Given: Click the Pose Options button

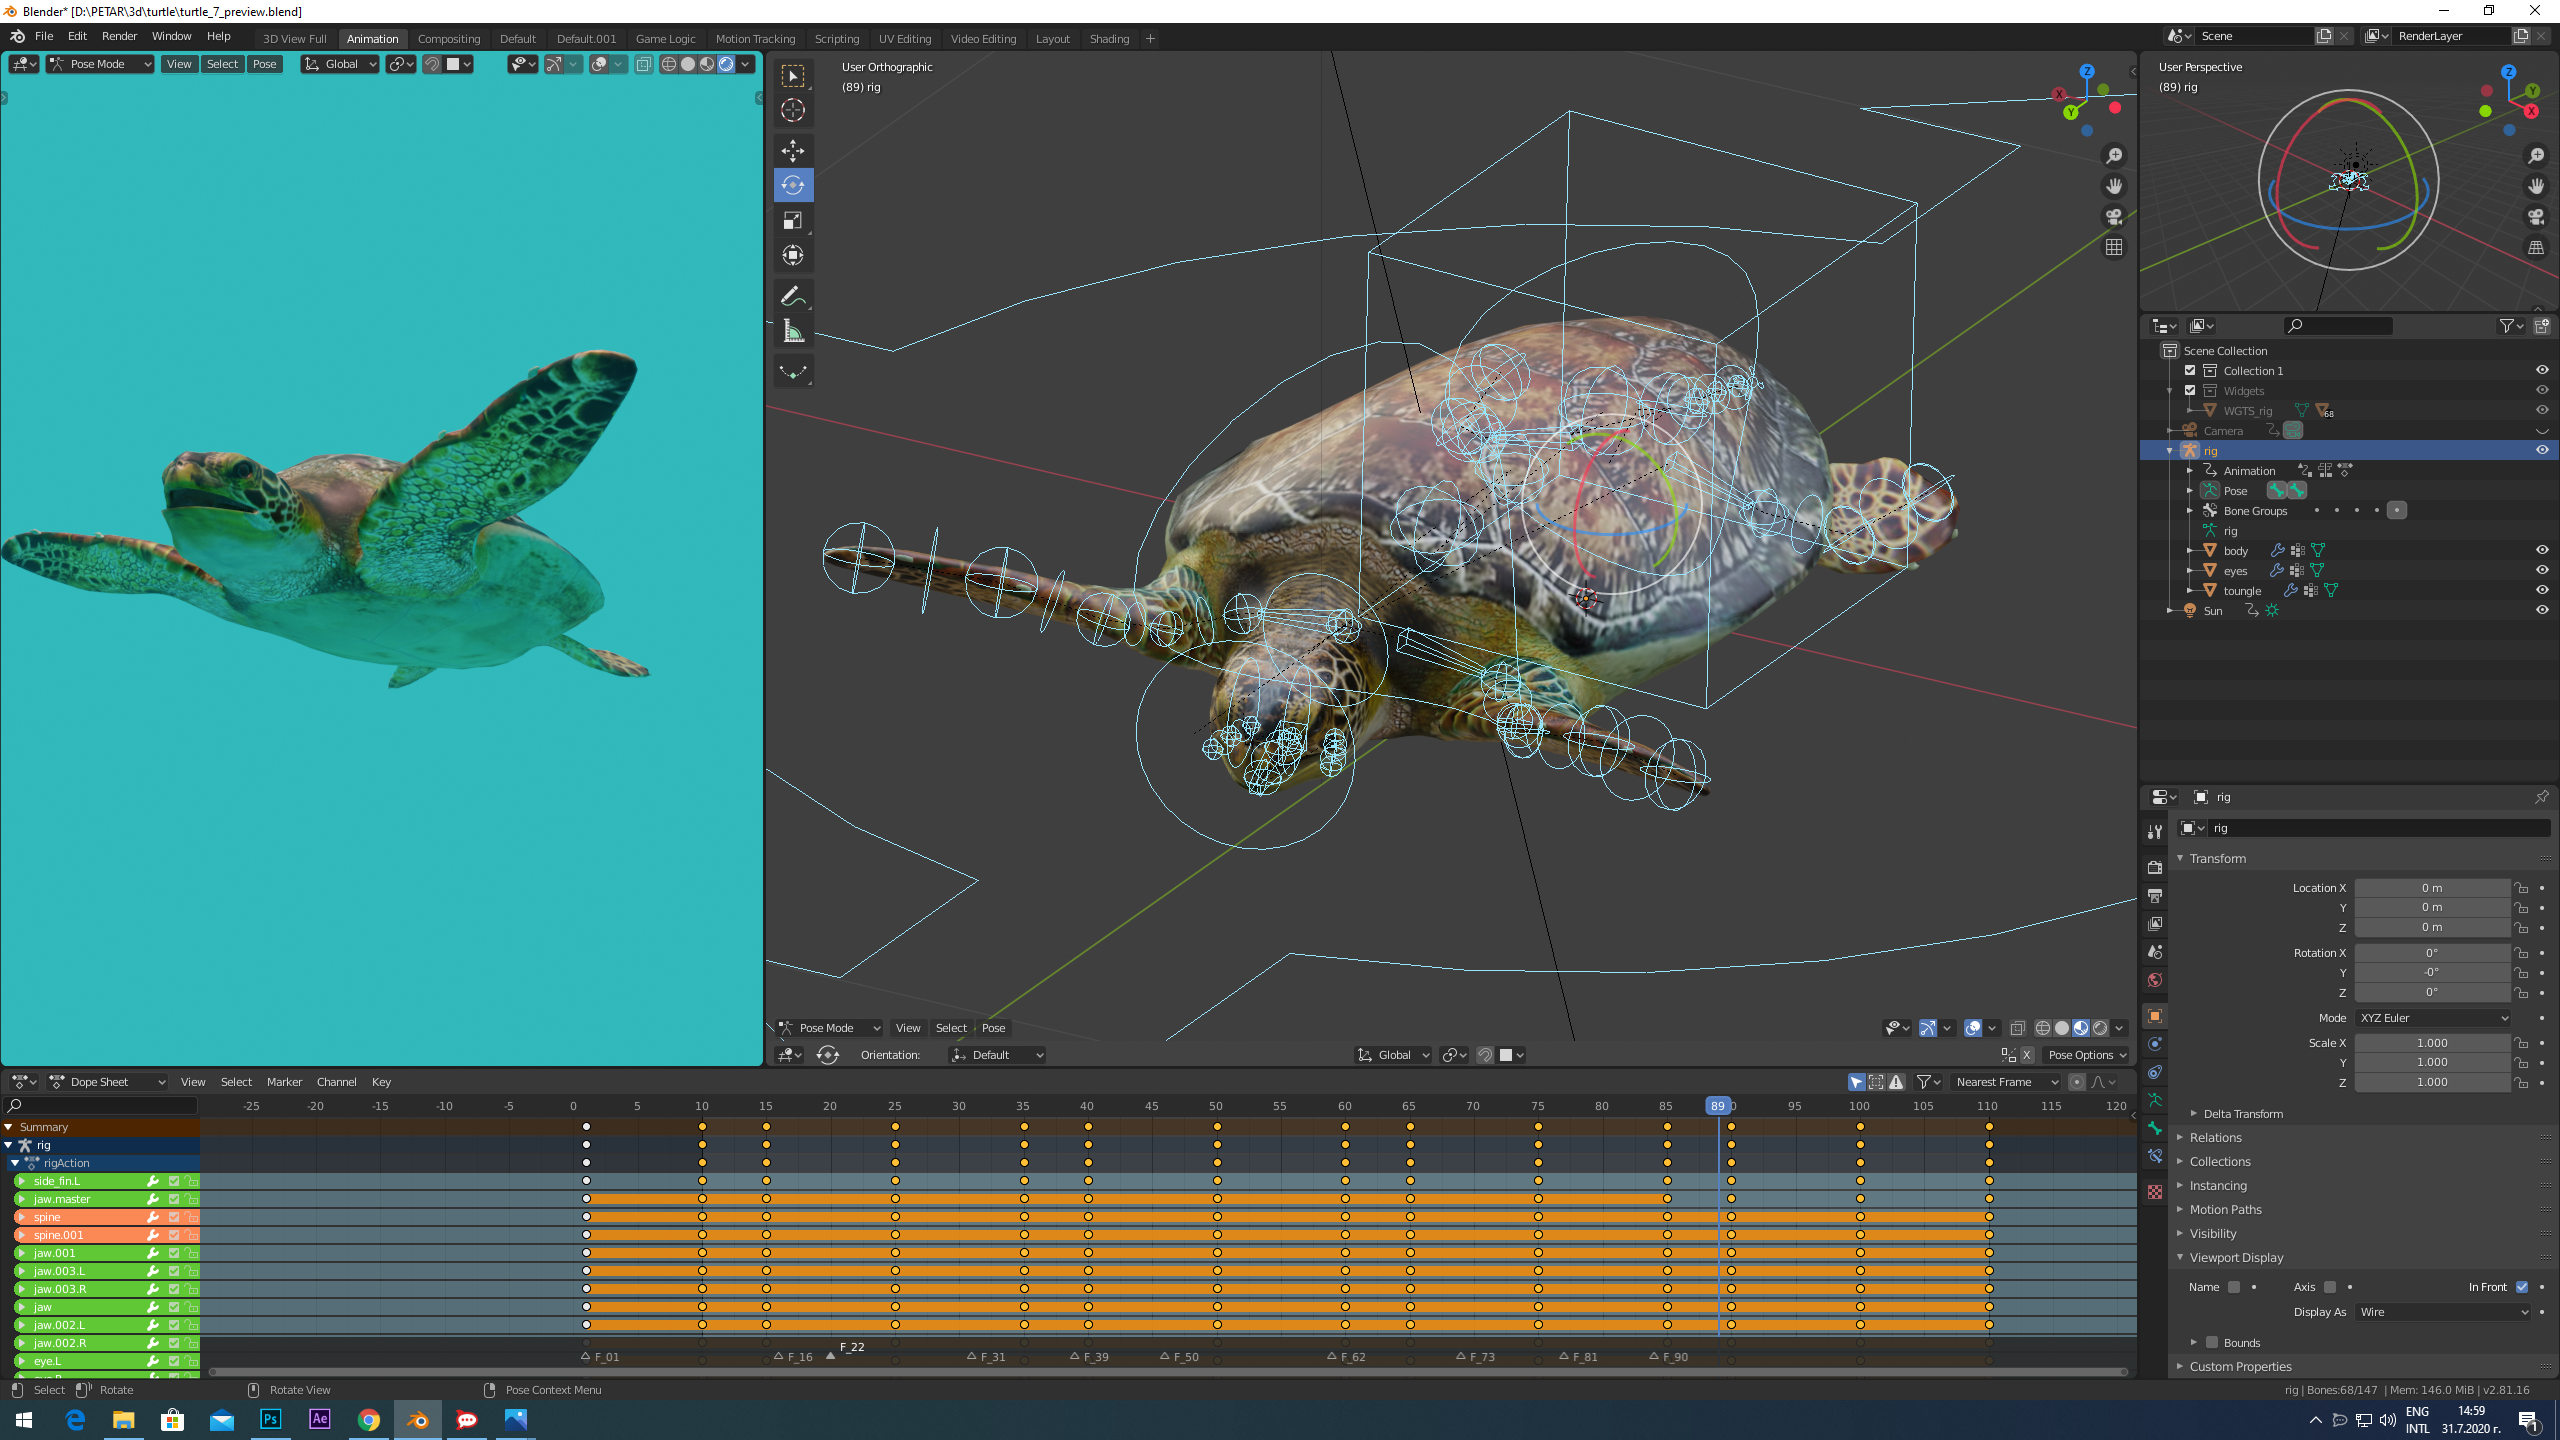Looking at the screenshot, I should [2086, 1055].
